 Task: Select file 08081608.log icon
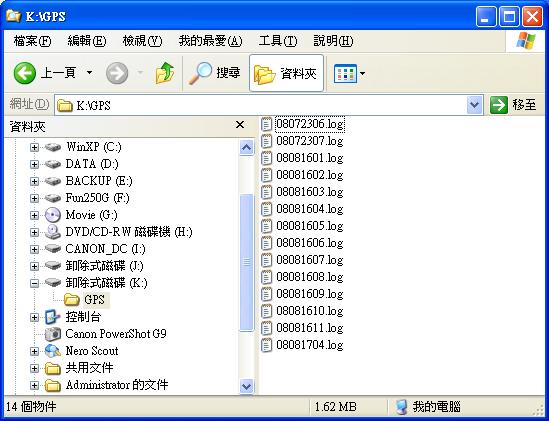266,277
